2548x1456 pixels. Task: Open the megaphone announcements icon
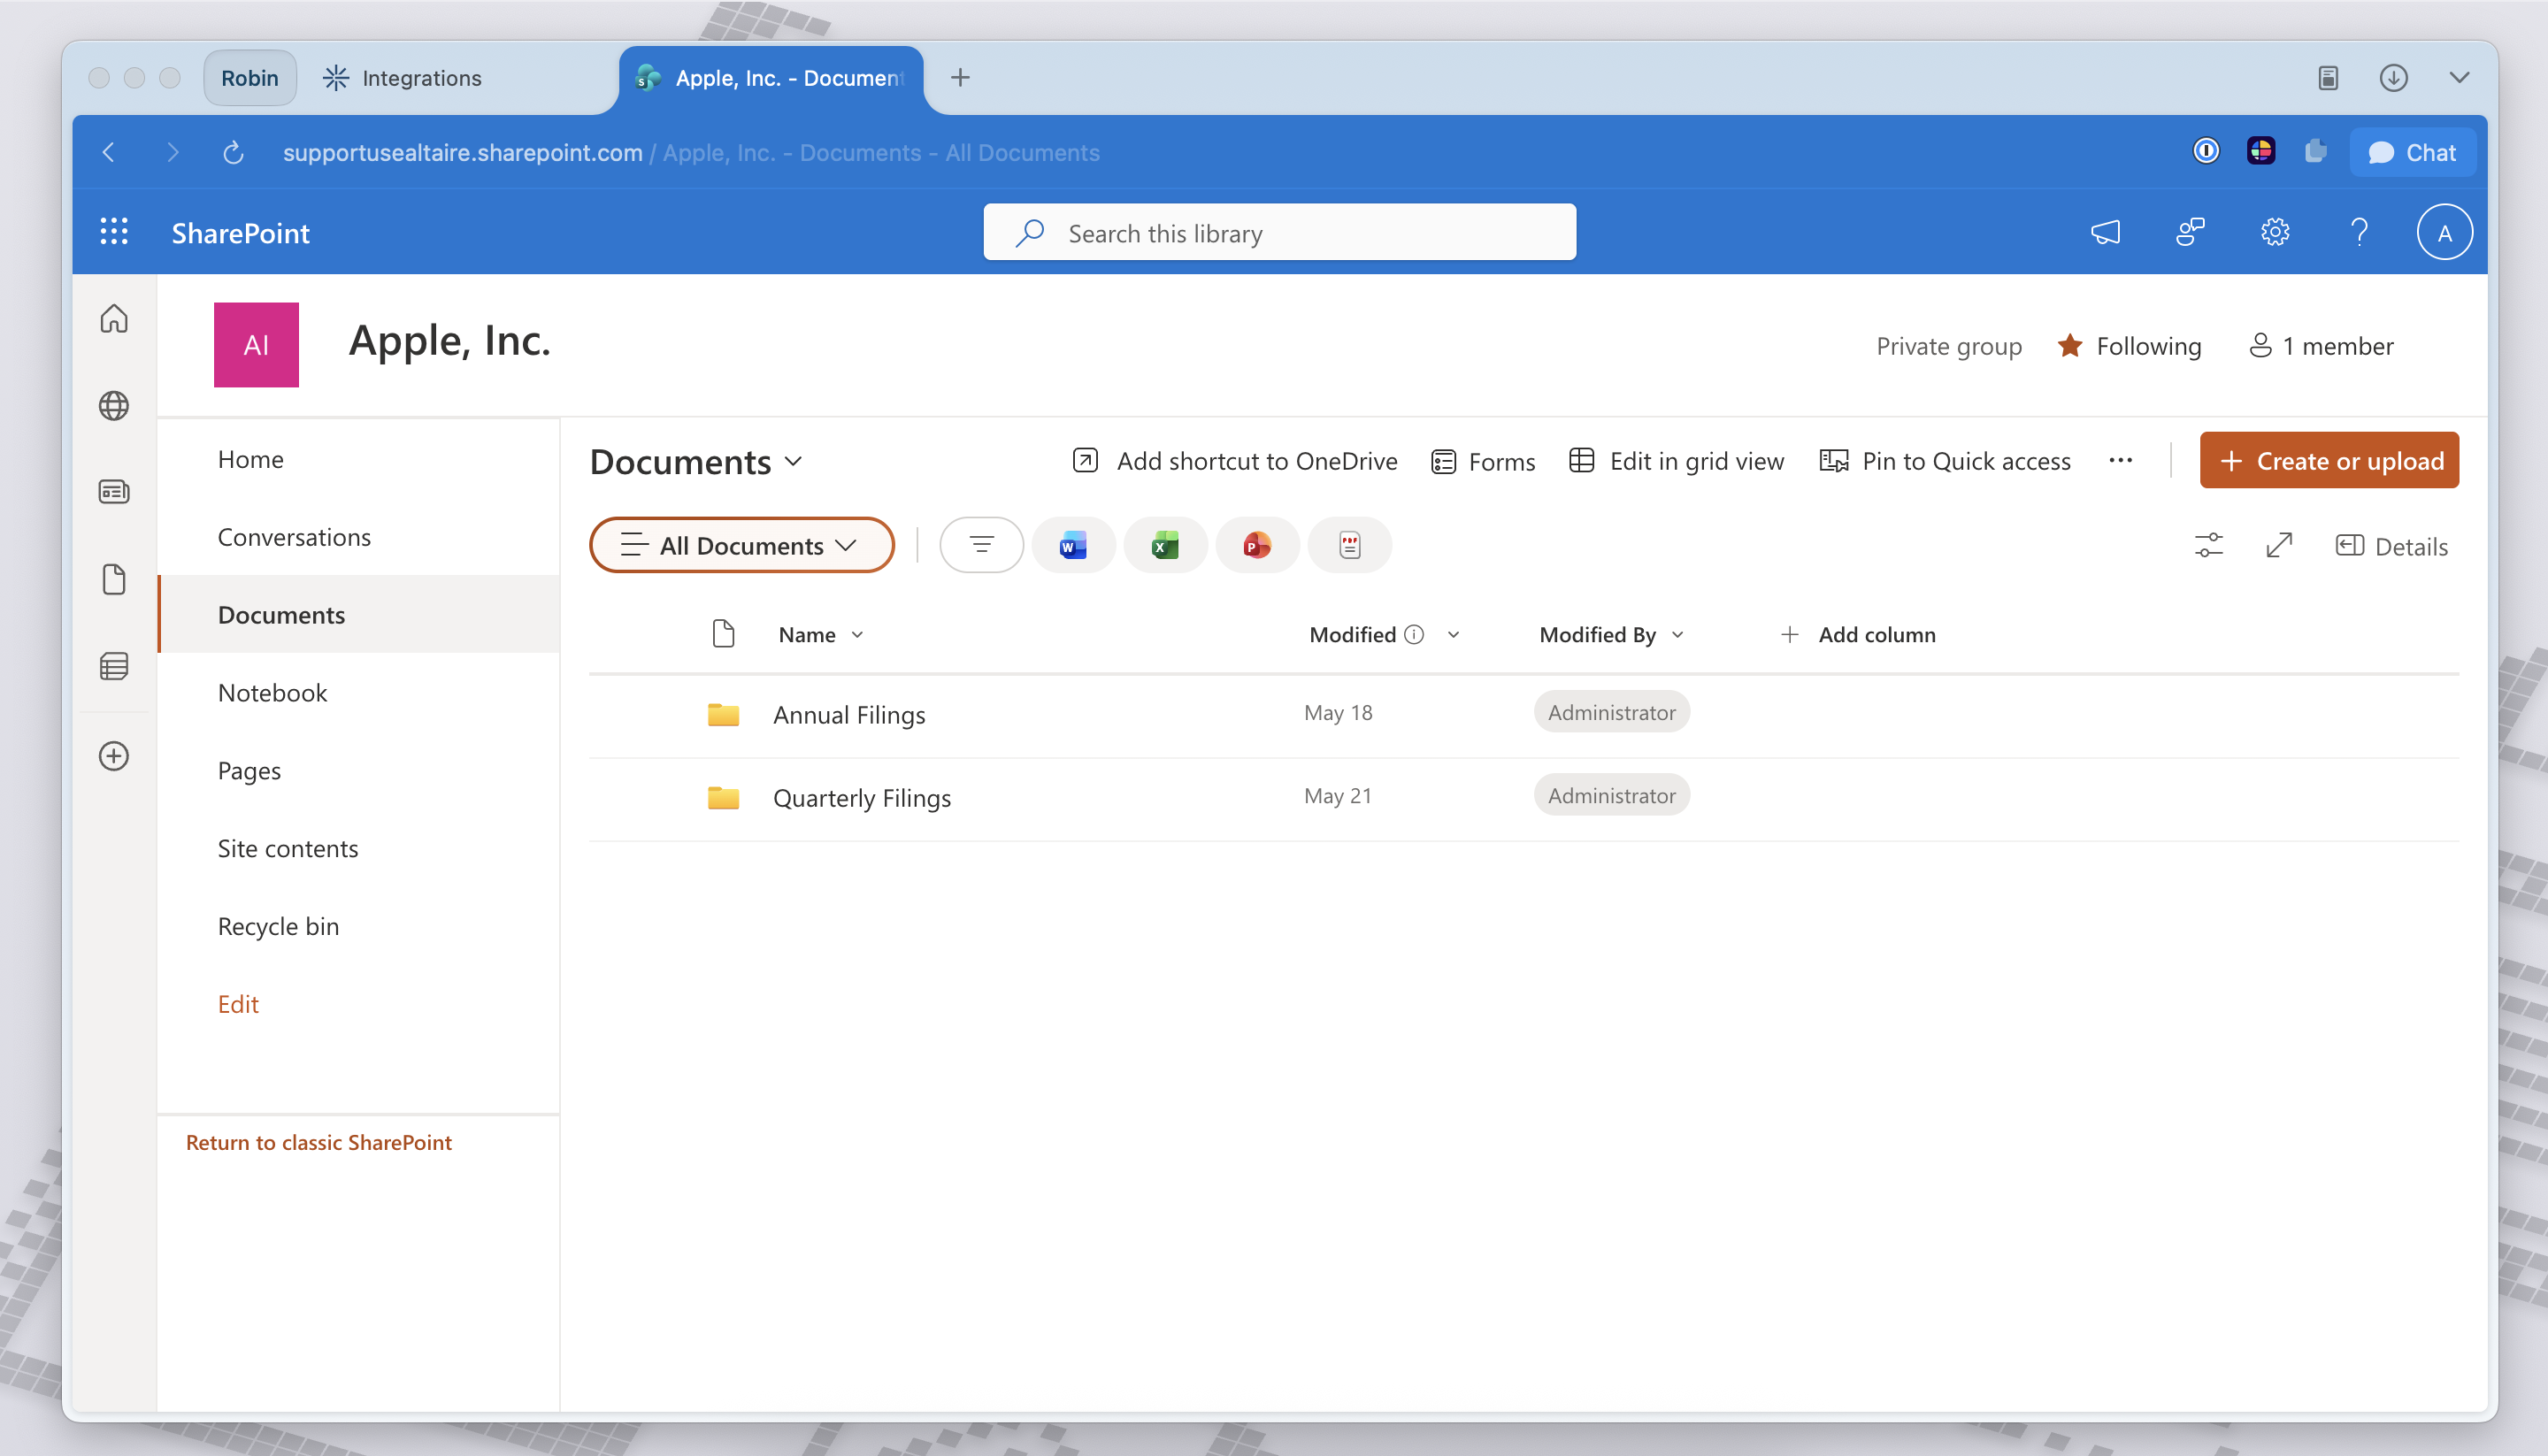(x=2105, y=233)
